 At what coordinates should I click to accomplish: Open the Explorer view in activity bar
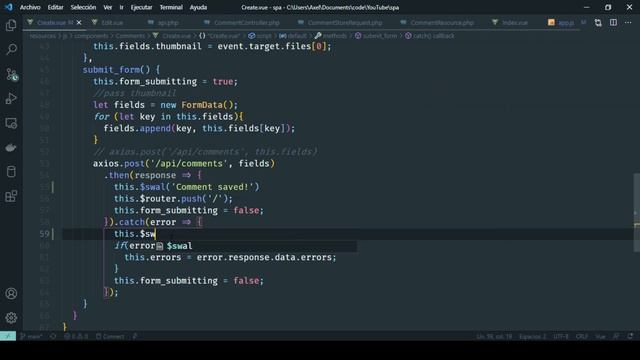pyautogui.click(x=11, y=25)
